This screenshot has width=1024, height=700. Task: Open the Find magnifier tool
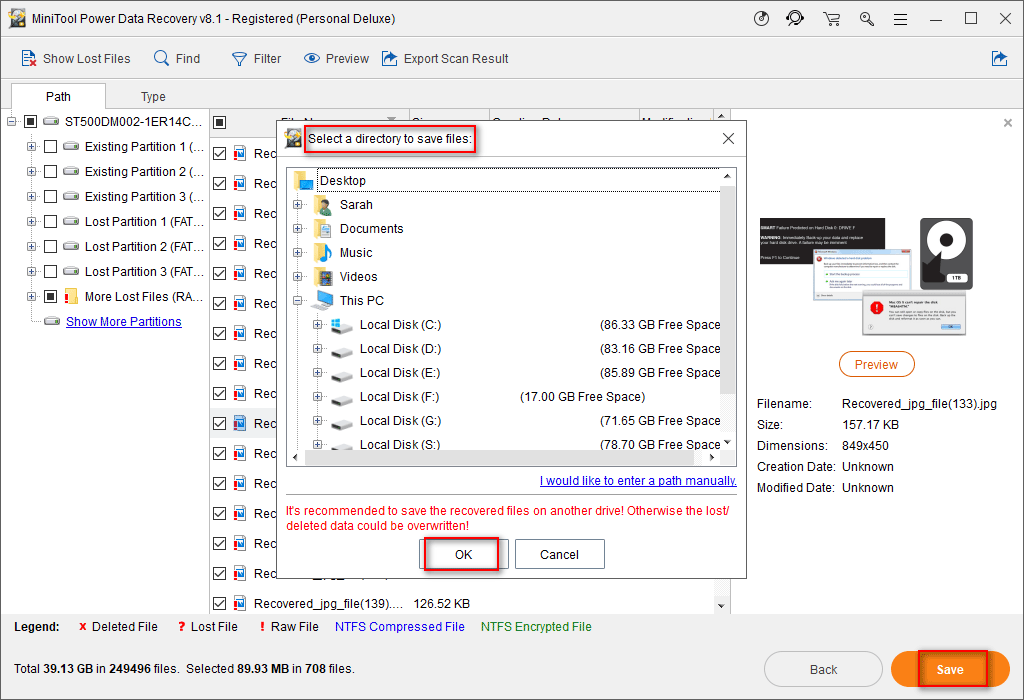tap(161, 58)
